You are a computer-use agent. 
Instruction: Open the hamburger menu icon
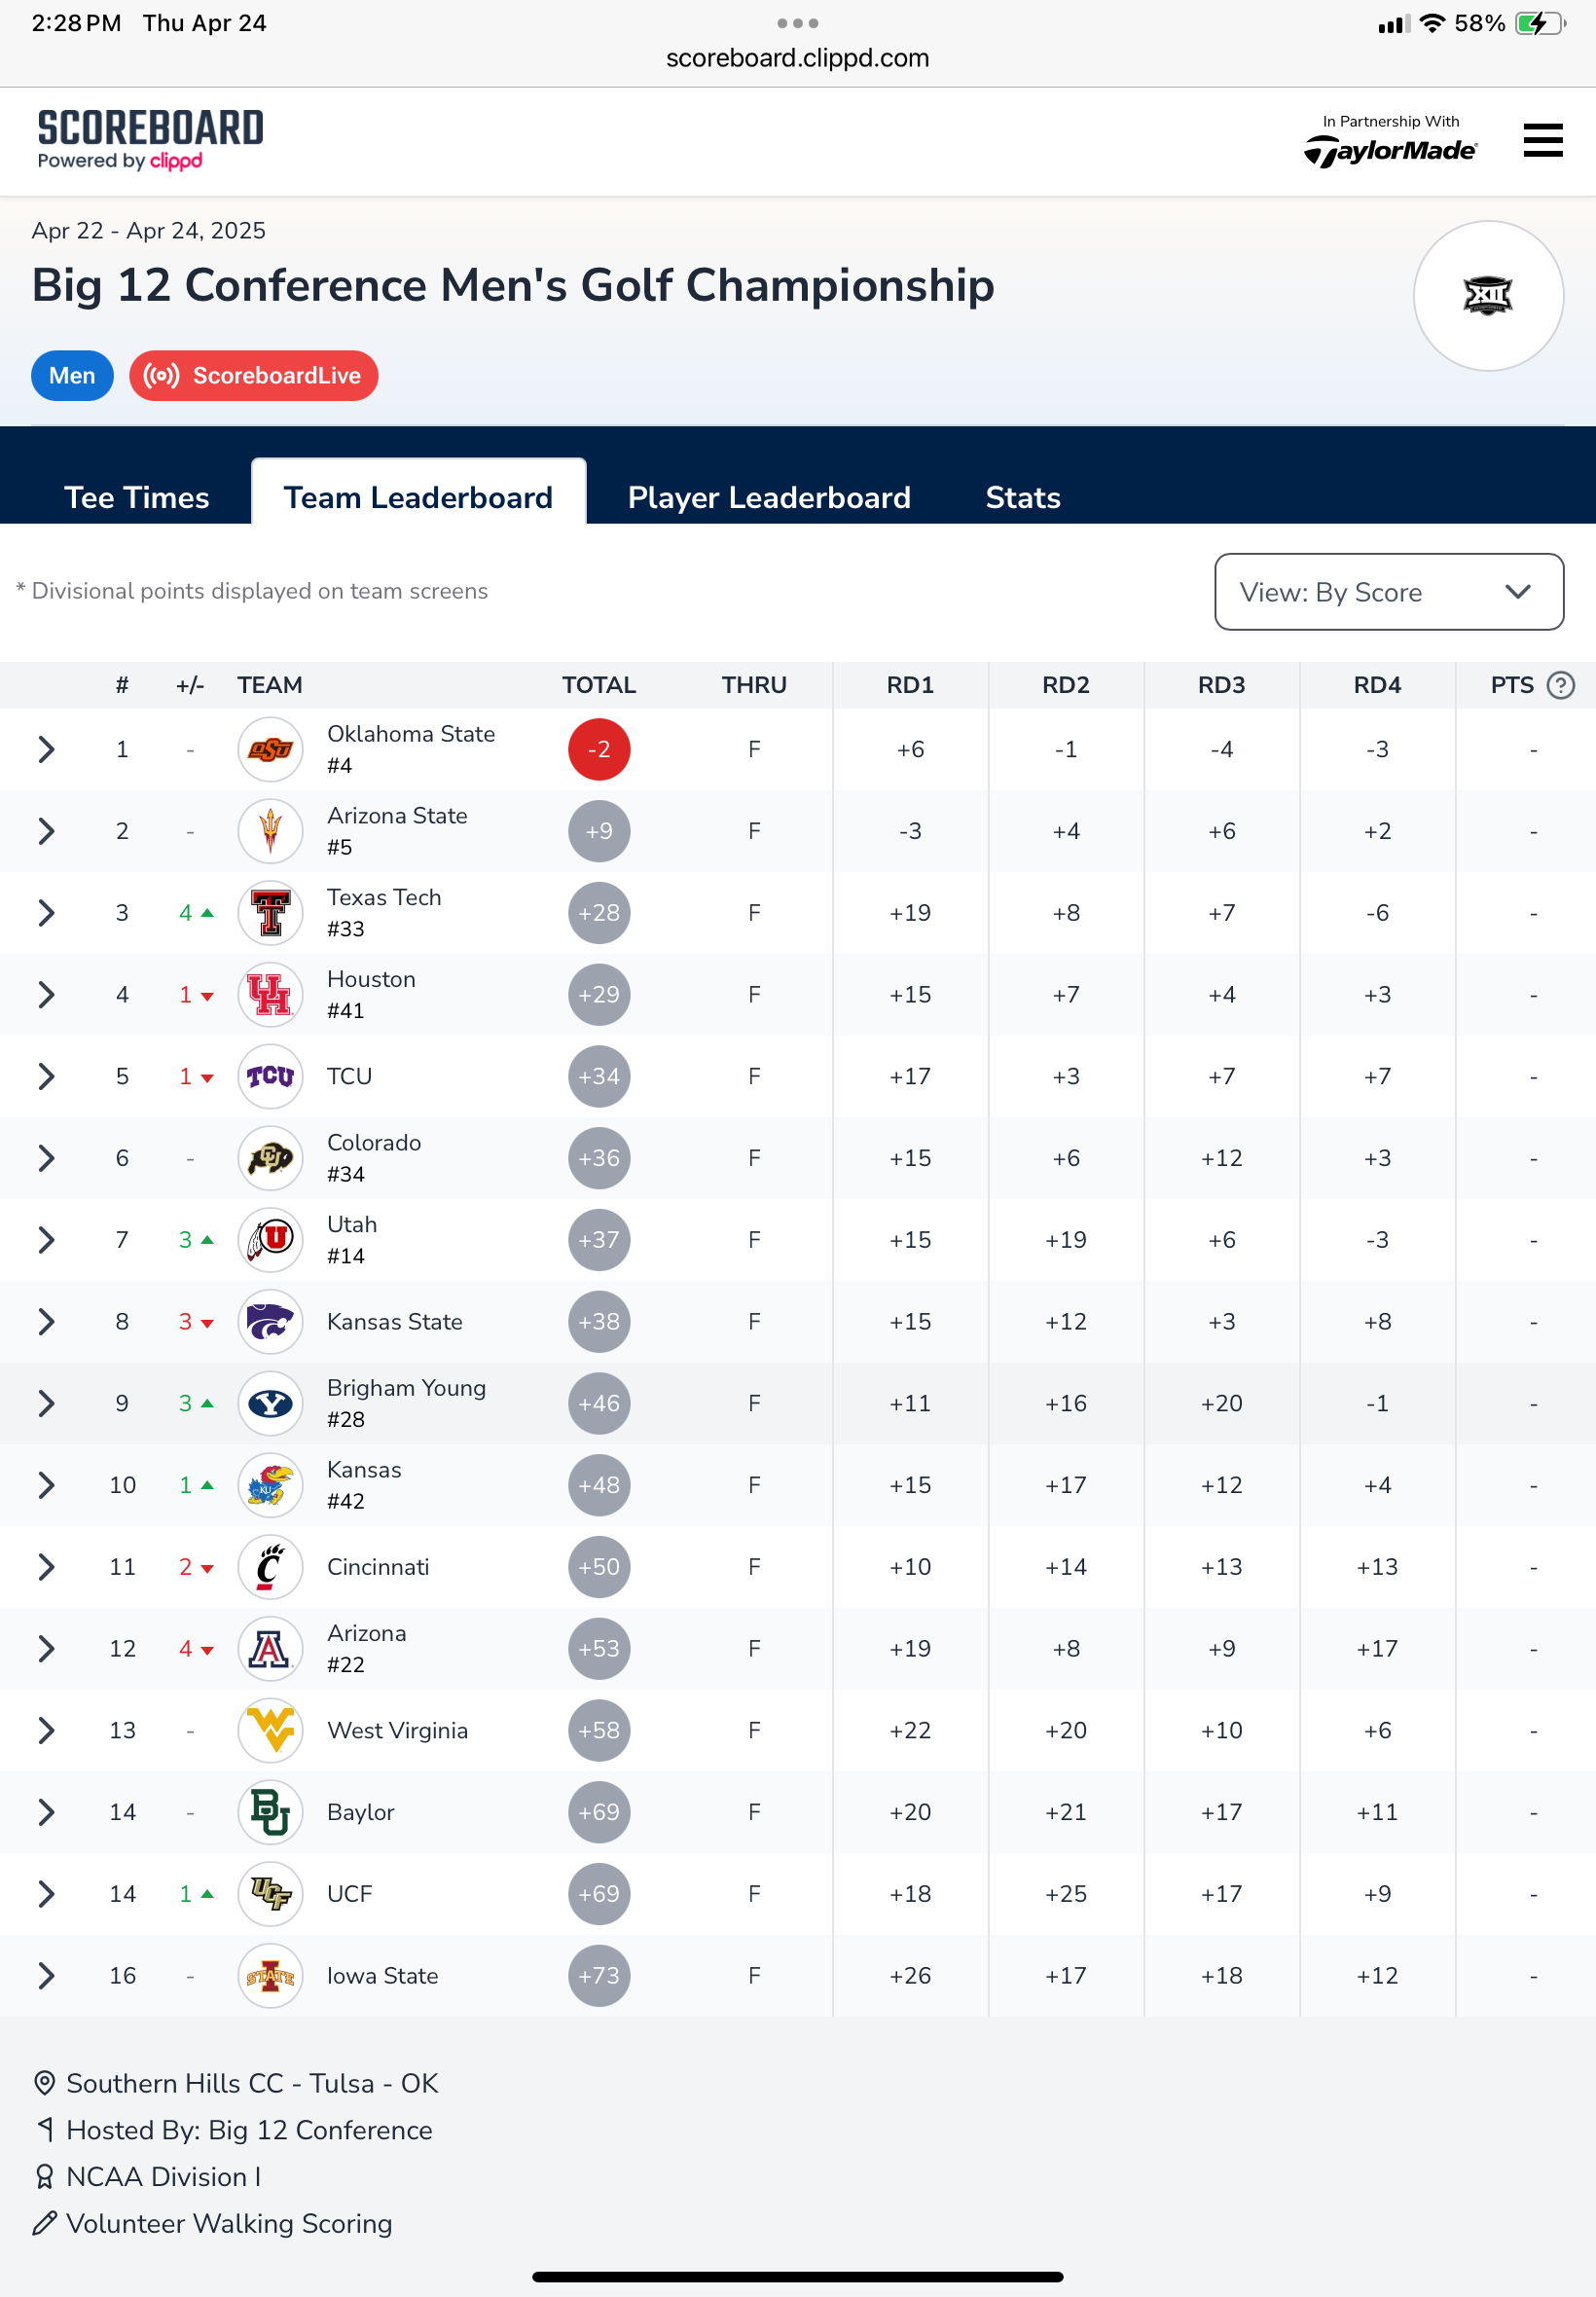click(1542, 140)
